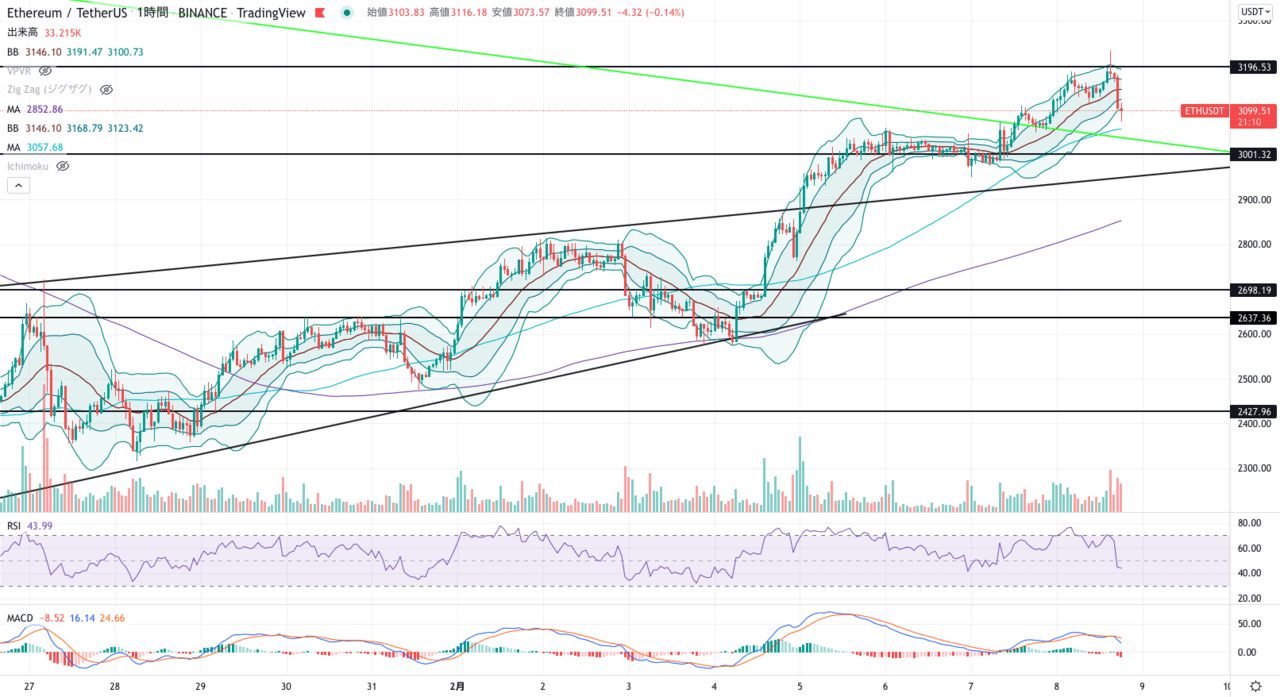Show the hidden VPVR indicator
The image size is (1280, 697).
pyautogui.click(x=45, y=71)
